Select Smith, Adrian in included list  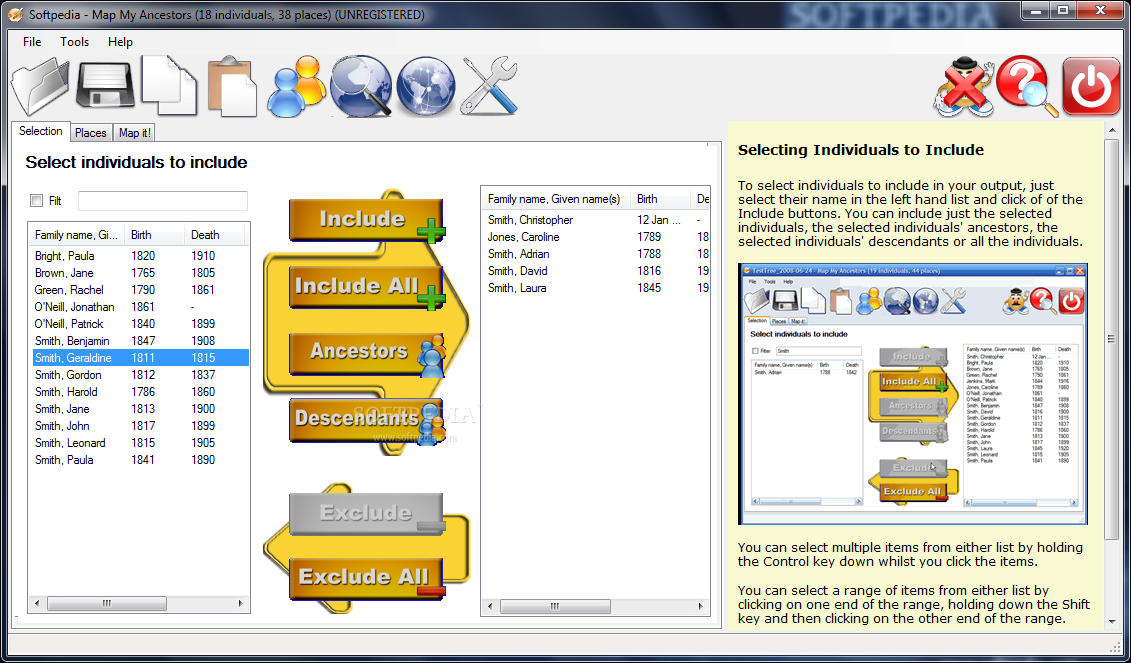point(596,254)
